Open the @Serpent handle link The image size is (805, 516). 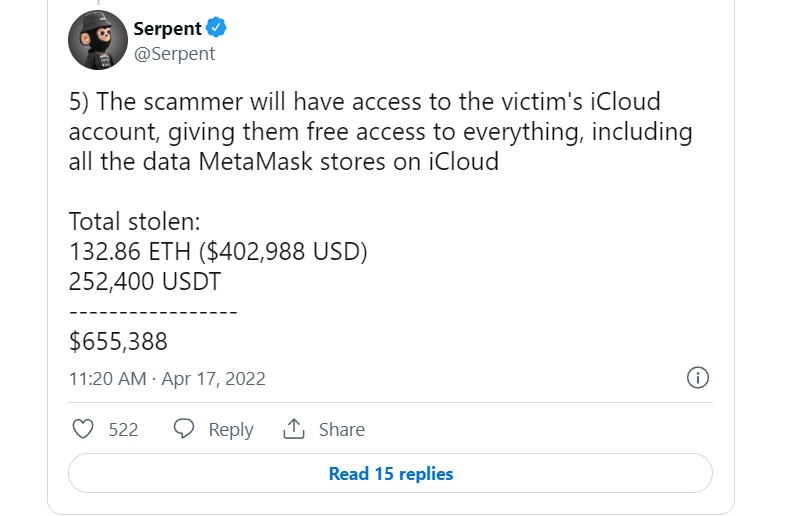[174, 54]
